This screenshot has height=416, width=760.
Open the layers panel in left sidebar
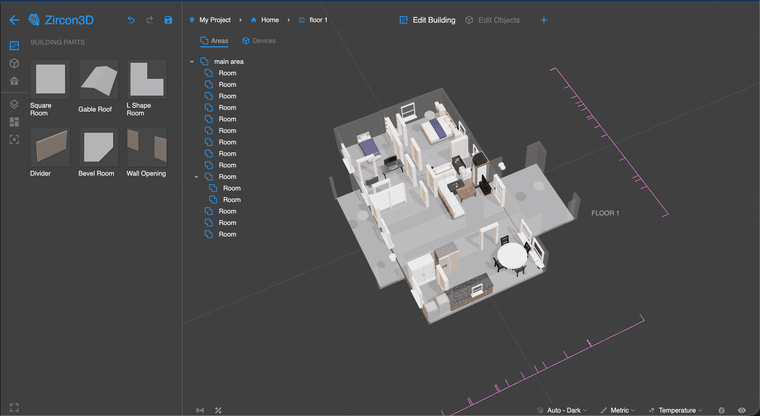click(14, 104)
